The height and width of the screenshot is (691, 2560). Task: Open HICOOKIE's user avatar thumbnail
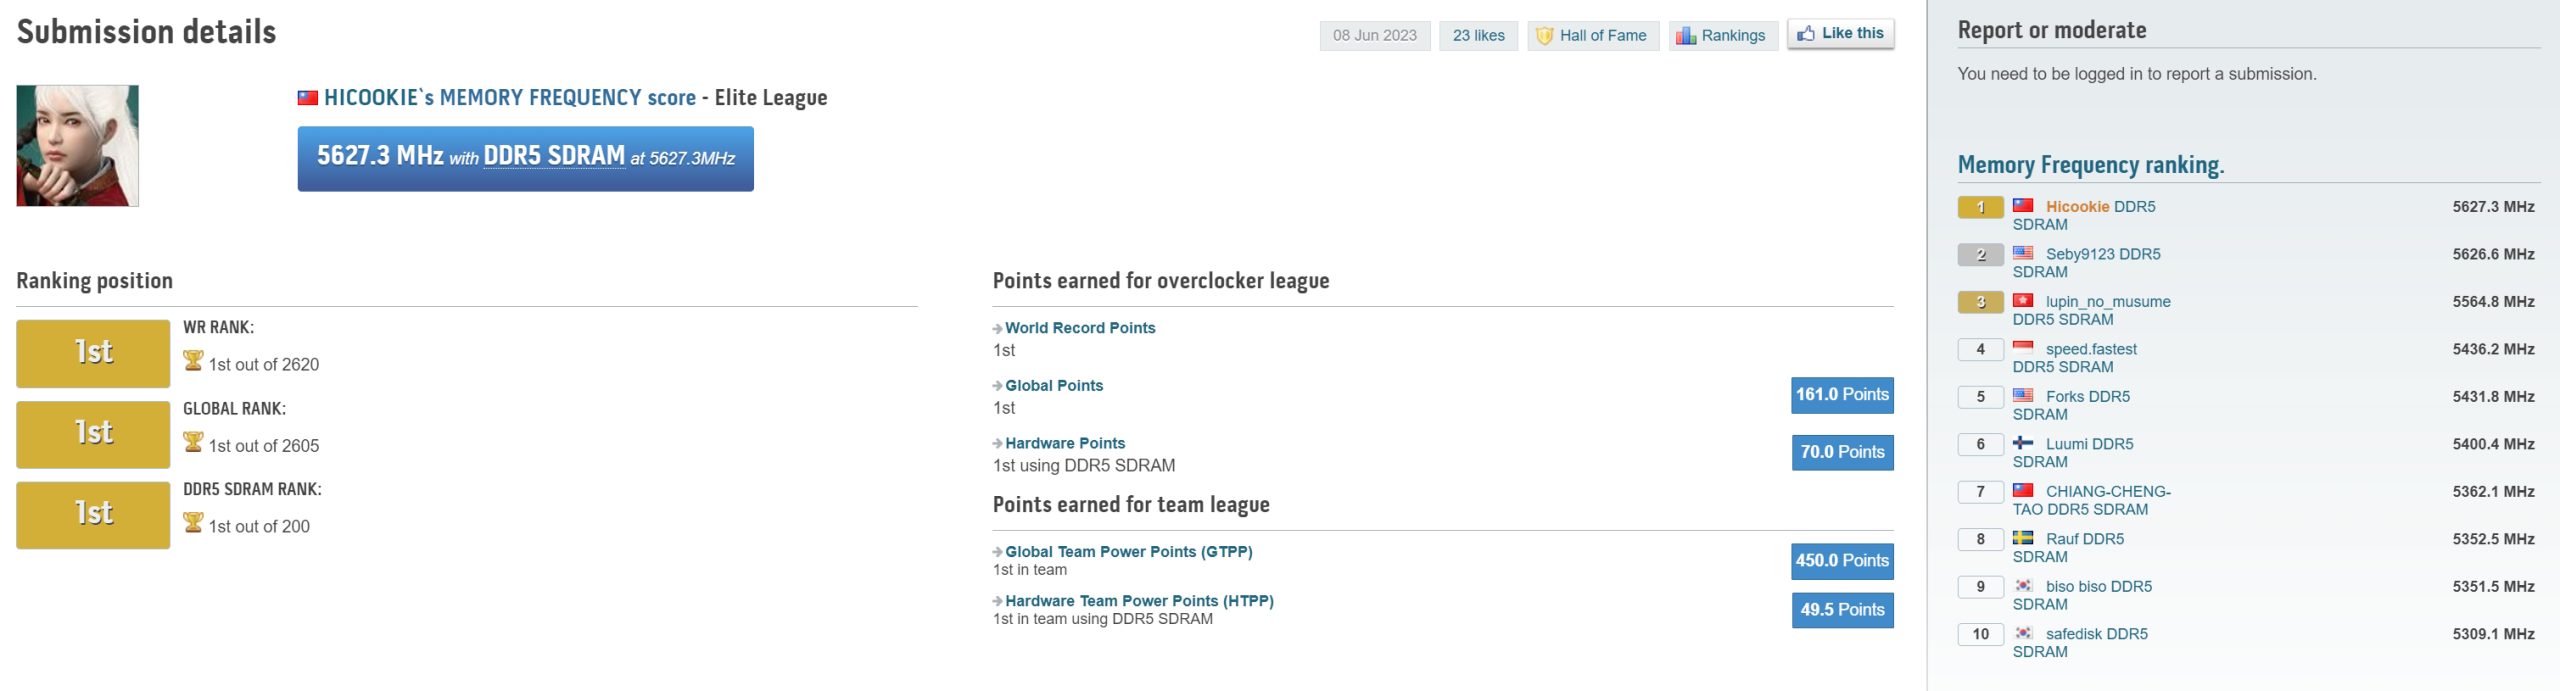78,146
